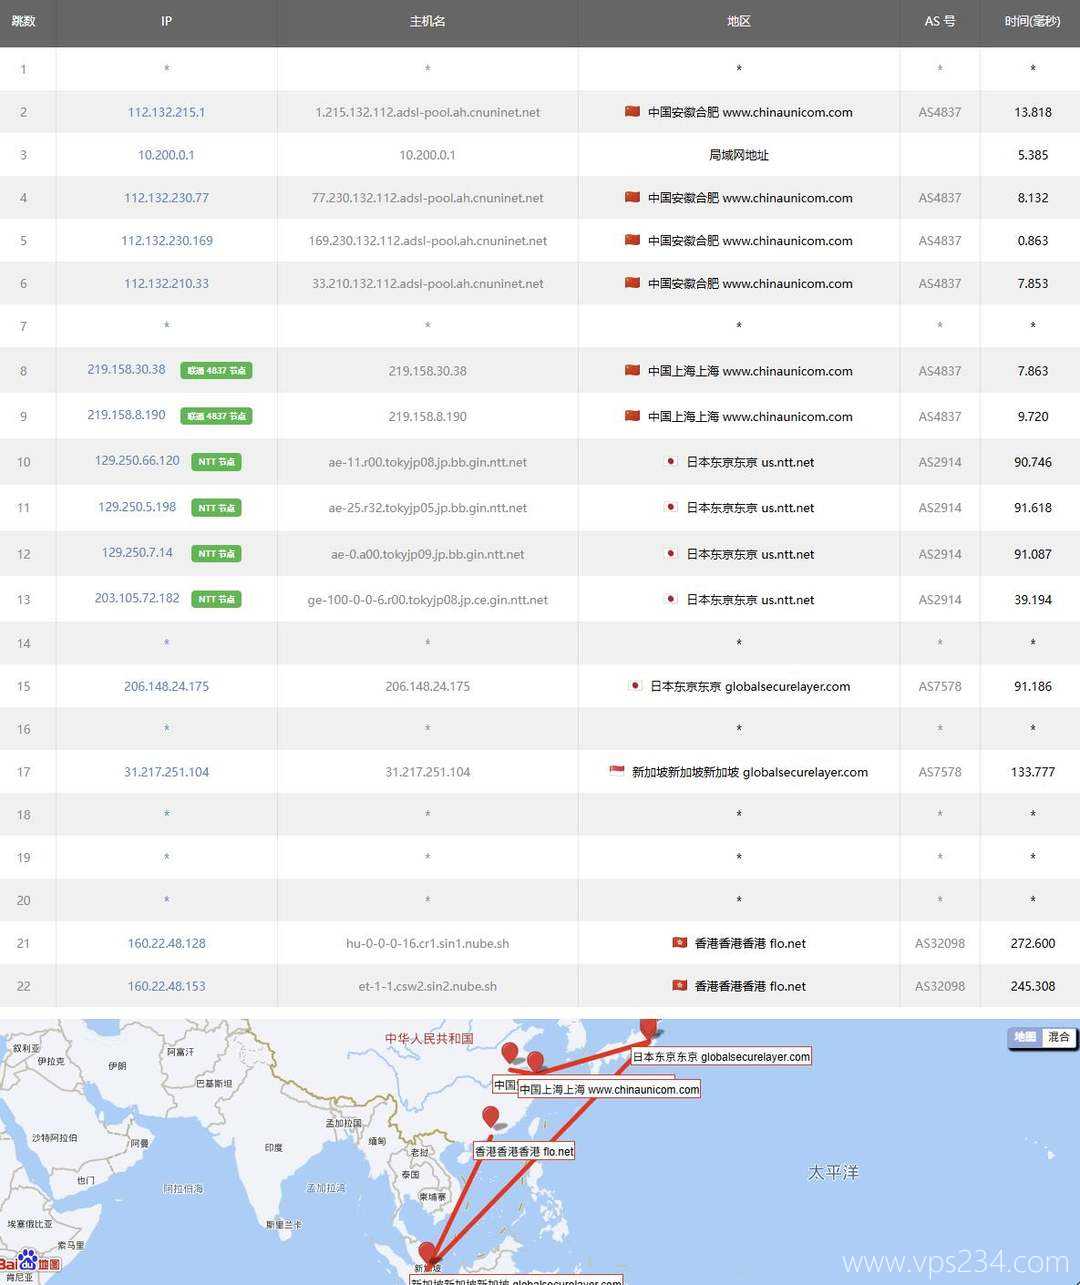Viewport: 1080px width, 1285px height.
Task: Open IP link 219.158.8.190
Action: coord(126,415)
